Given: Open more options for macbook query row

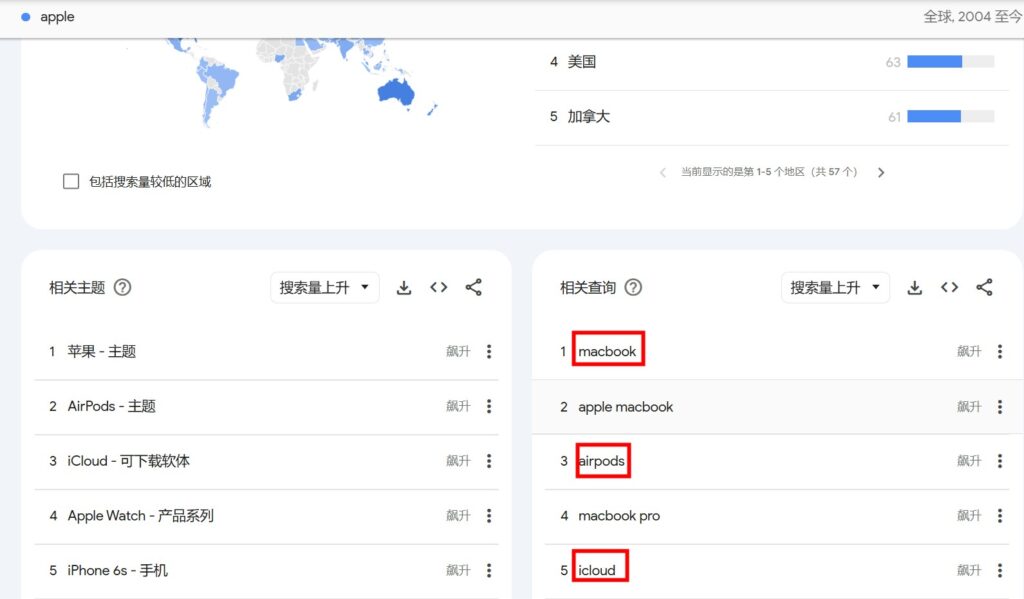Looking at the screenshot, I should tap(1000, 351).
